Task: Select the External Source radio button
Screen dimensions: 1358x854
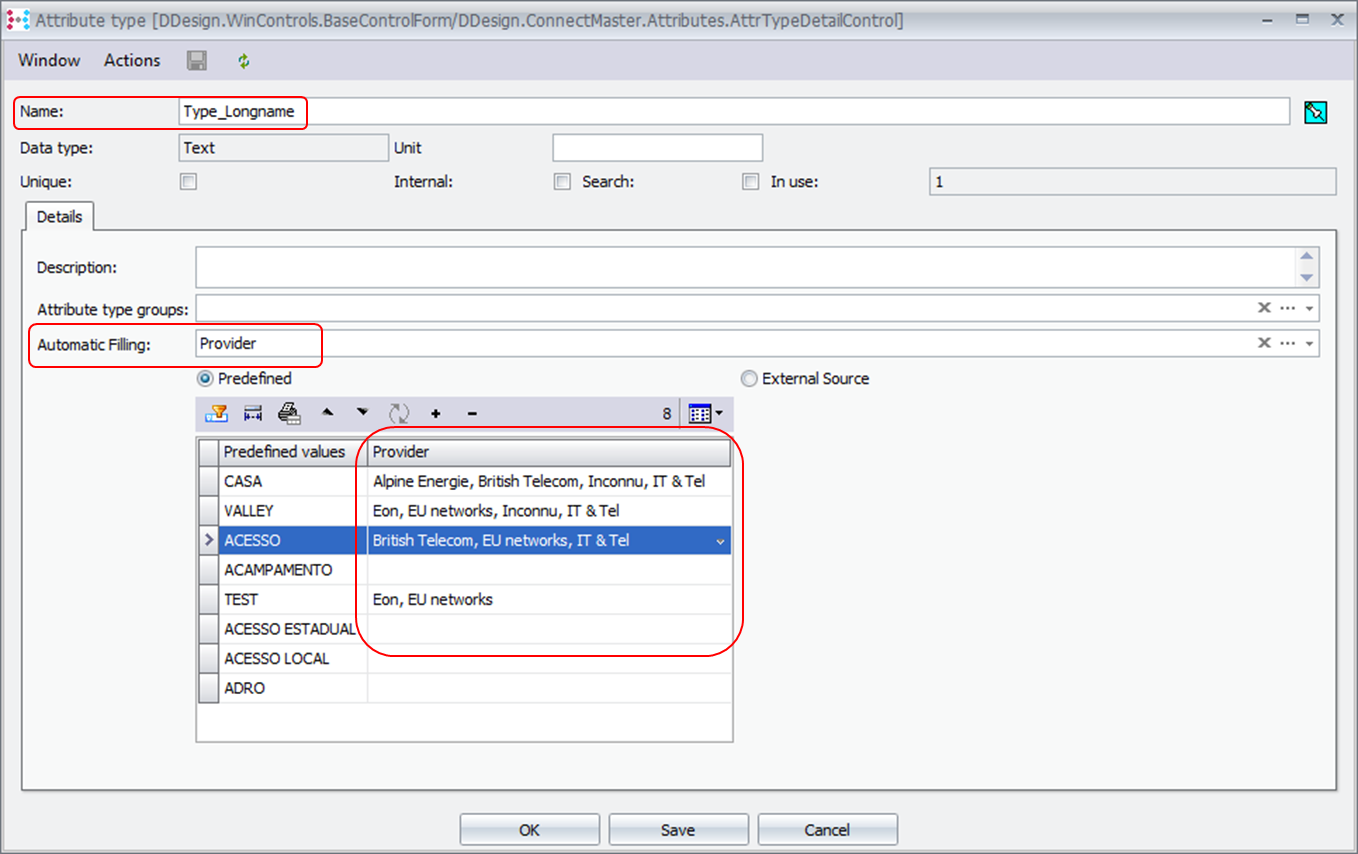Action: coord(749,379)
